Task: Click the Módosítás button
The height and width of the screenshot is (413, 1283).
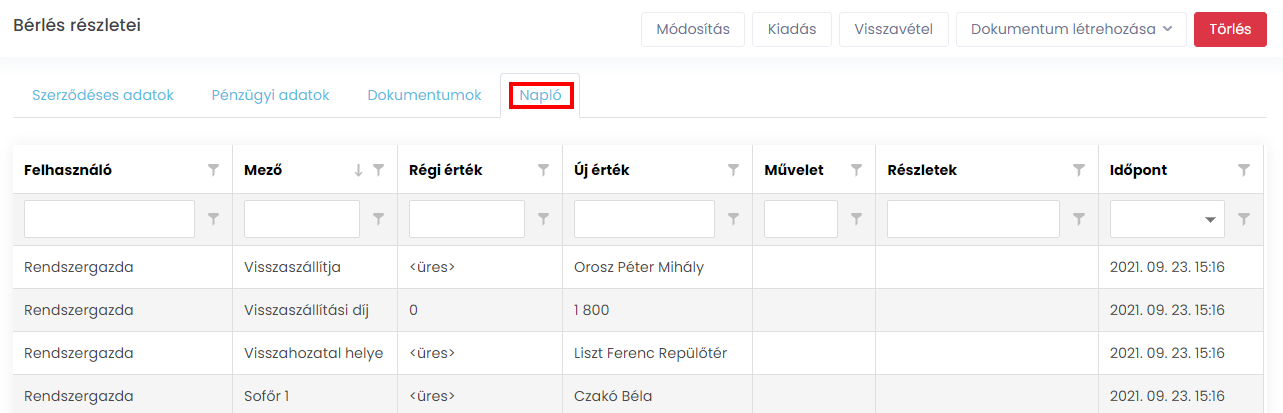Action: (x=692, y=29)
